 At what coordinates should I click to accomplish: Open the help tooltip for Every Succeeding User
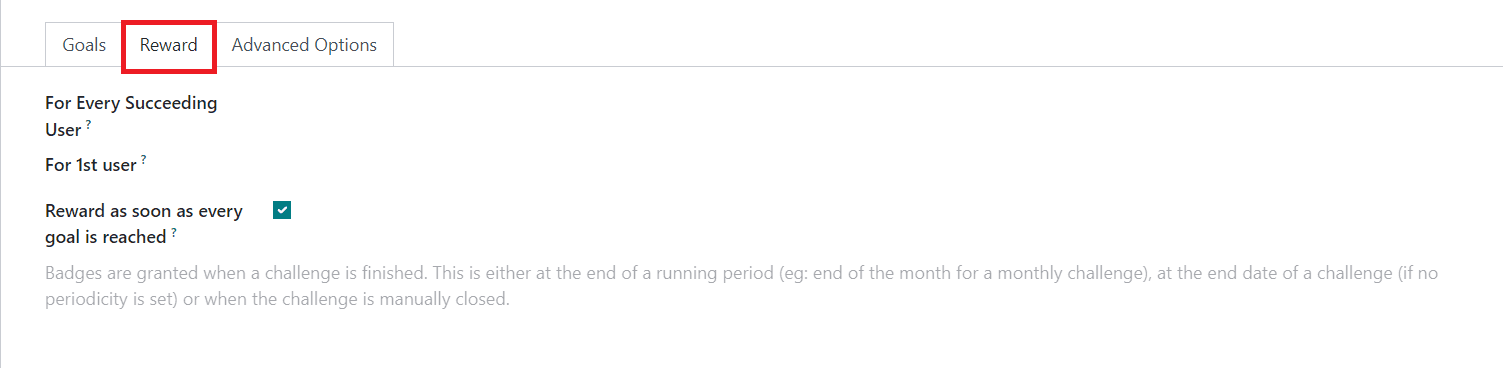click(x=88, y=125)
